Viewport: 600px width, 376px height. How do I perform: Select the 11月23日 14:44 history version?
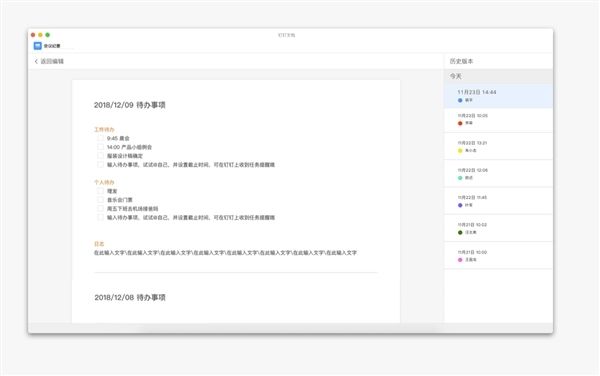point(498,96)
